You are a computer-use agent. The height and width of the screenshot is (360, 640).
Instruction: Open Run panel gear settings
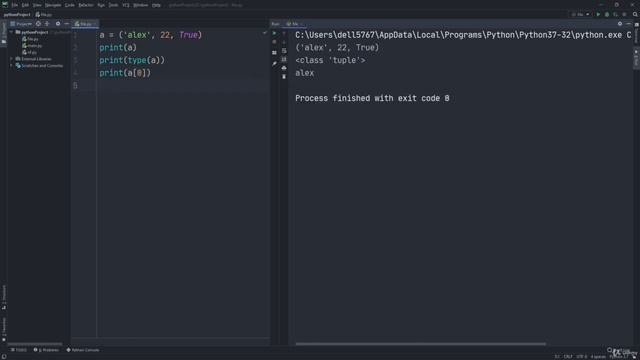pos(620,24)
